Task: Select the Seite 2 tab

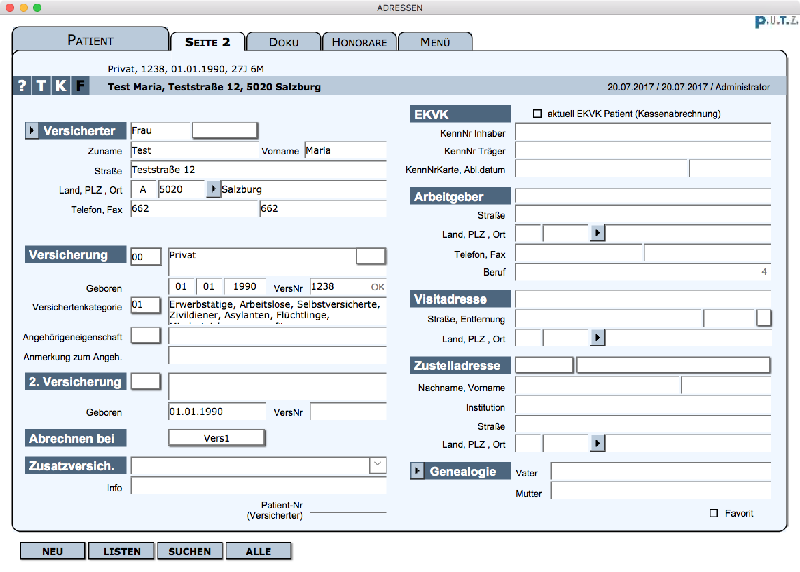Action: [x=208, y=42]
